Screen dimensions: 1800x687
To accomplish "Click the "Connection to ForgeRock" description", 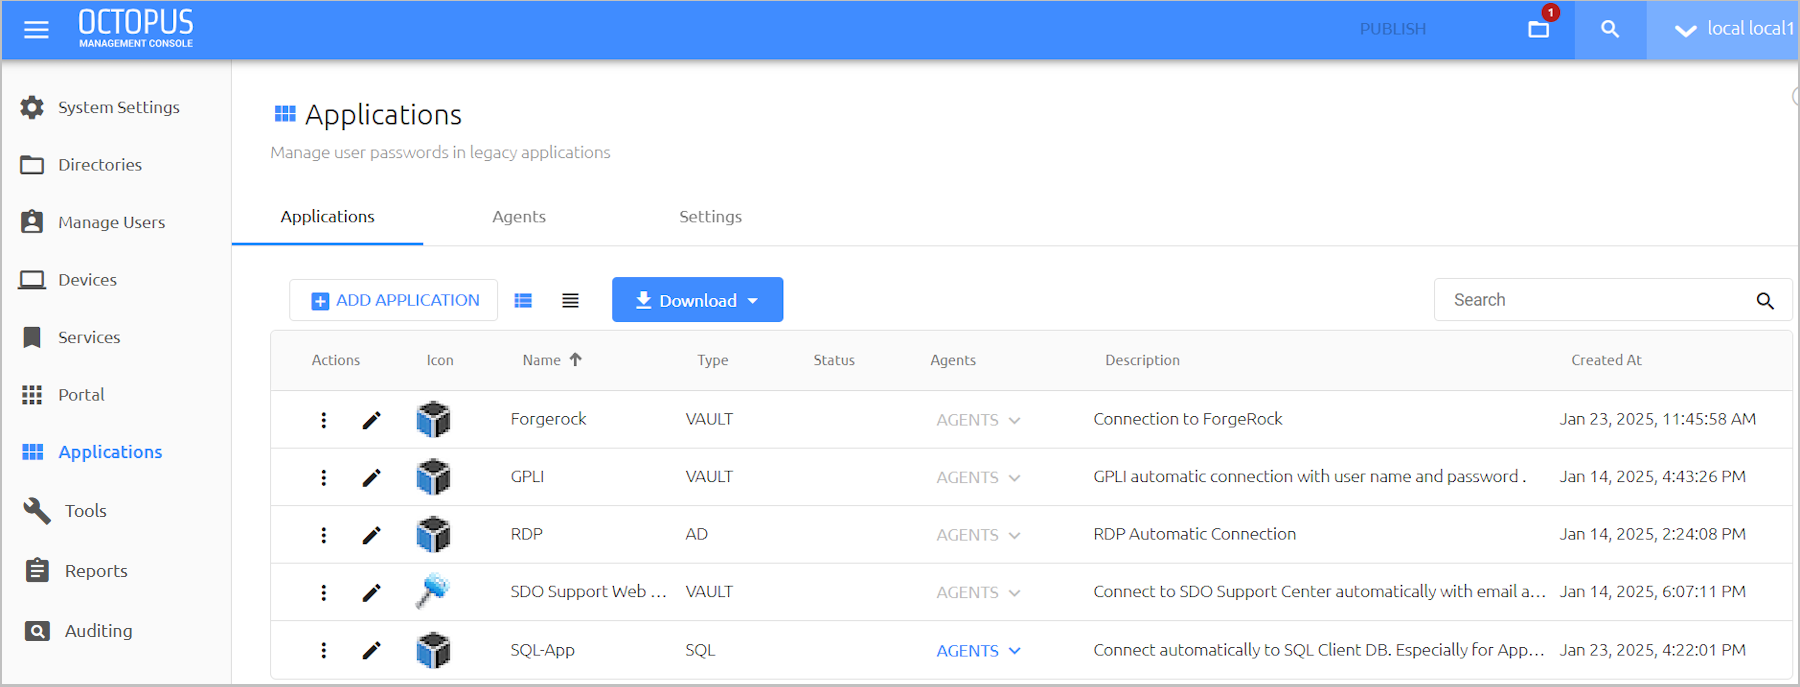I will (x=1188, y=419).
